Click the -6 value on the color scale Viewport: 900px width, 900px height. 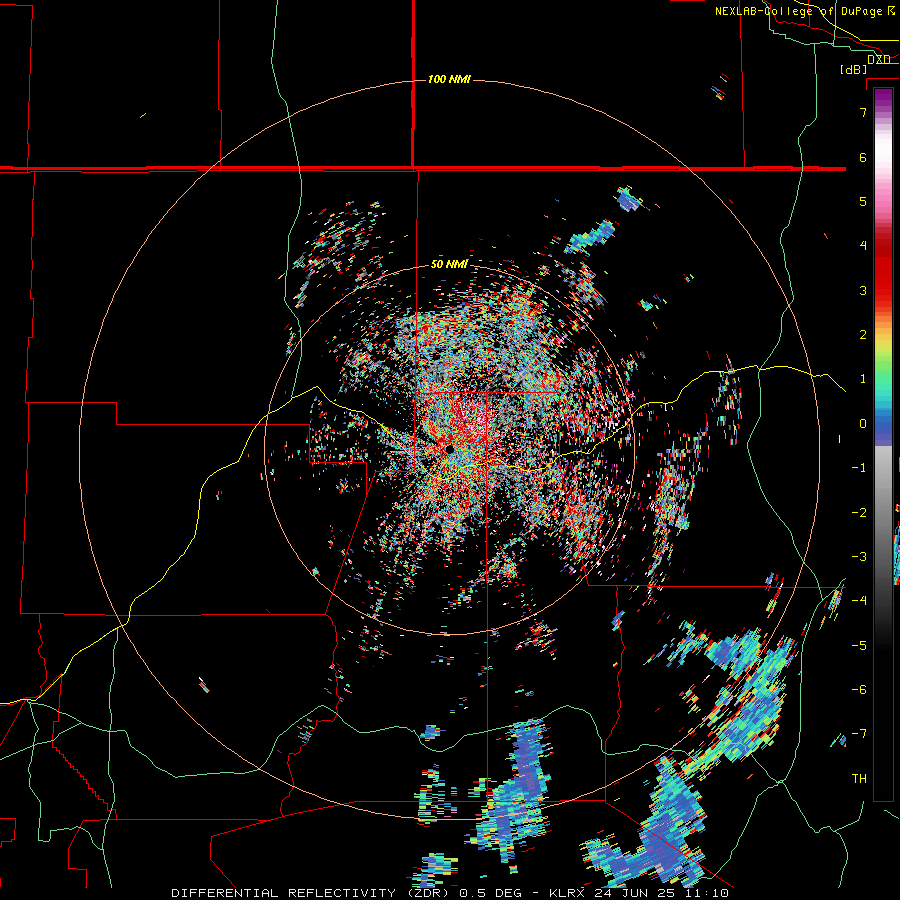[x=859, y=690]
